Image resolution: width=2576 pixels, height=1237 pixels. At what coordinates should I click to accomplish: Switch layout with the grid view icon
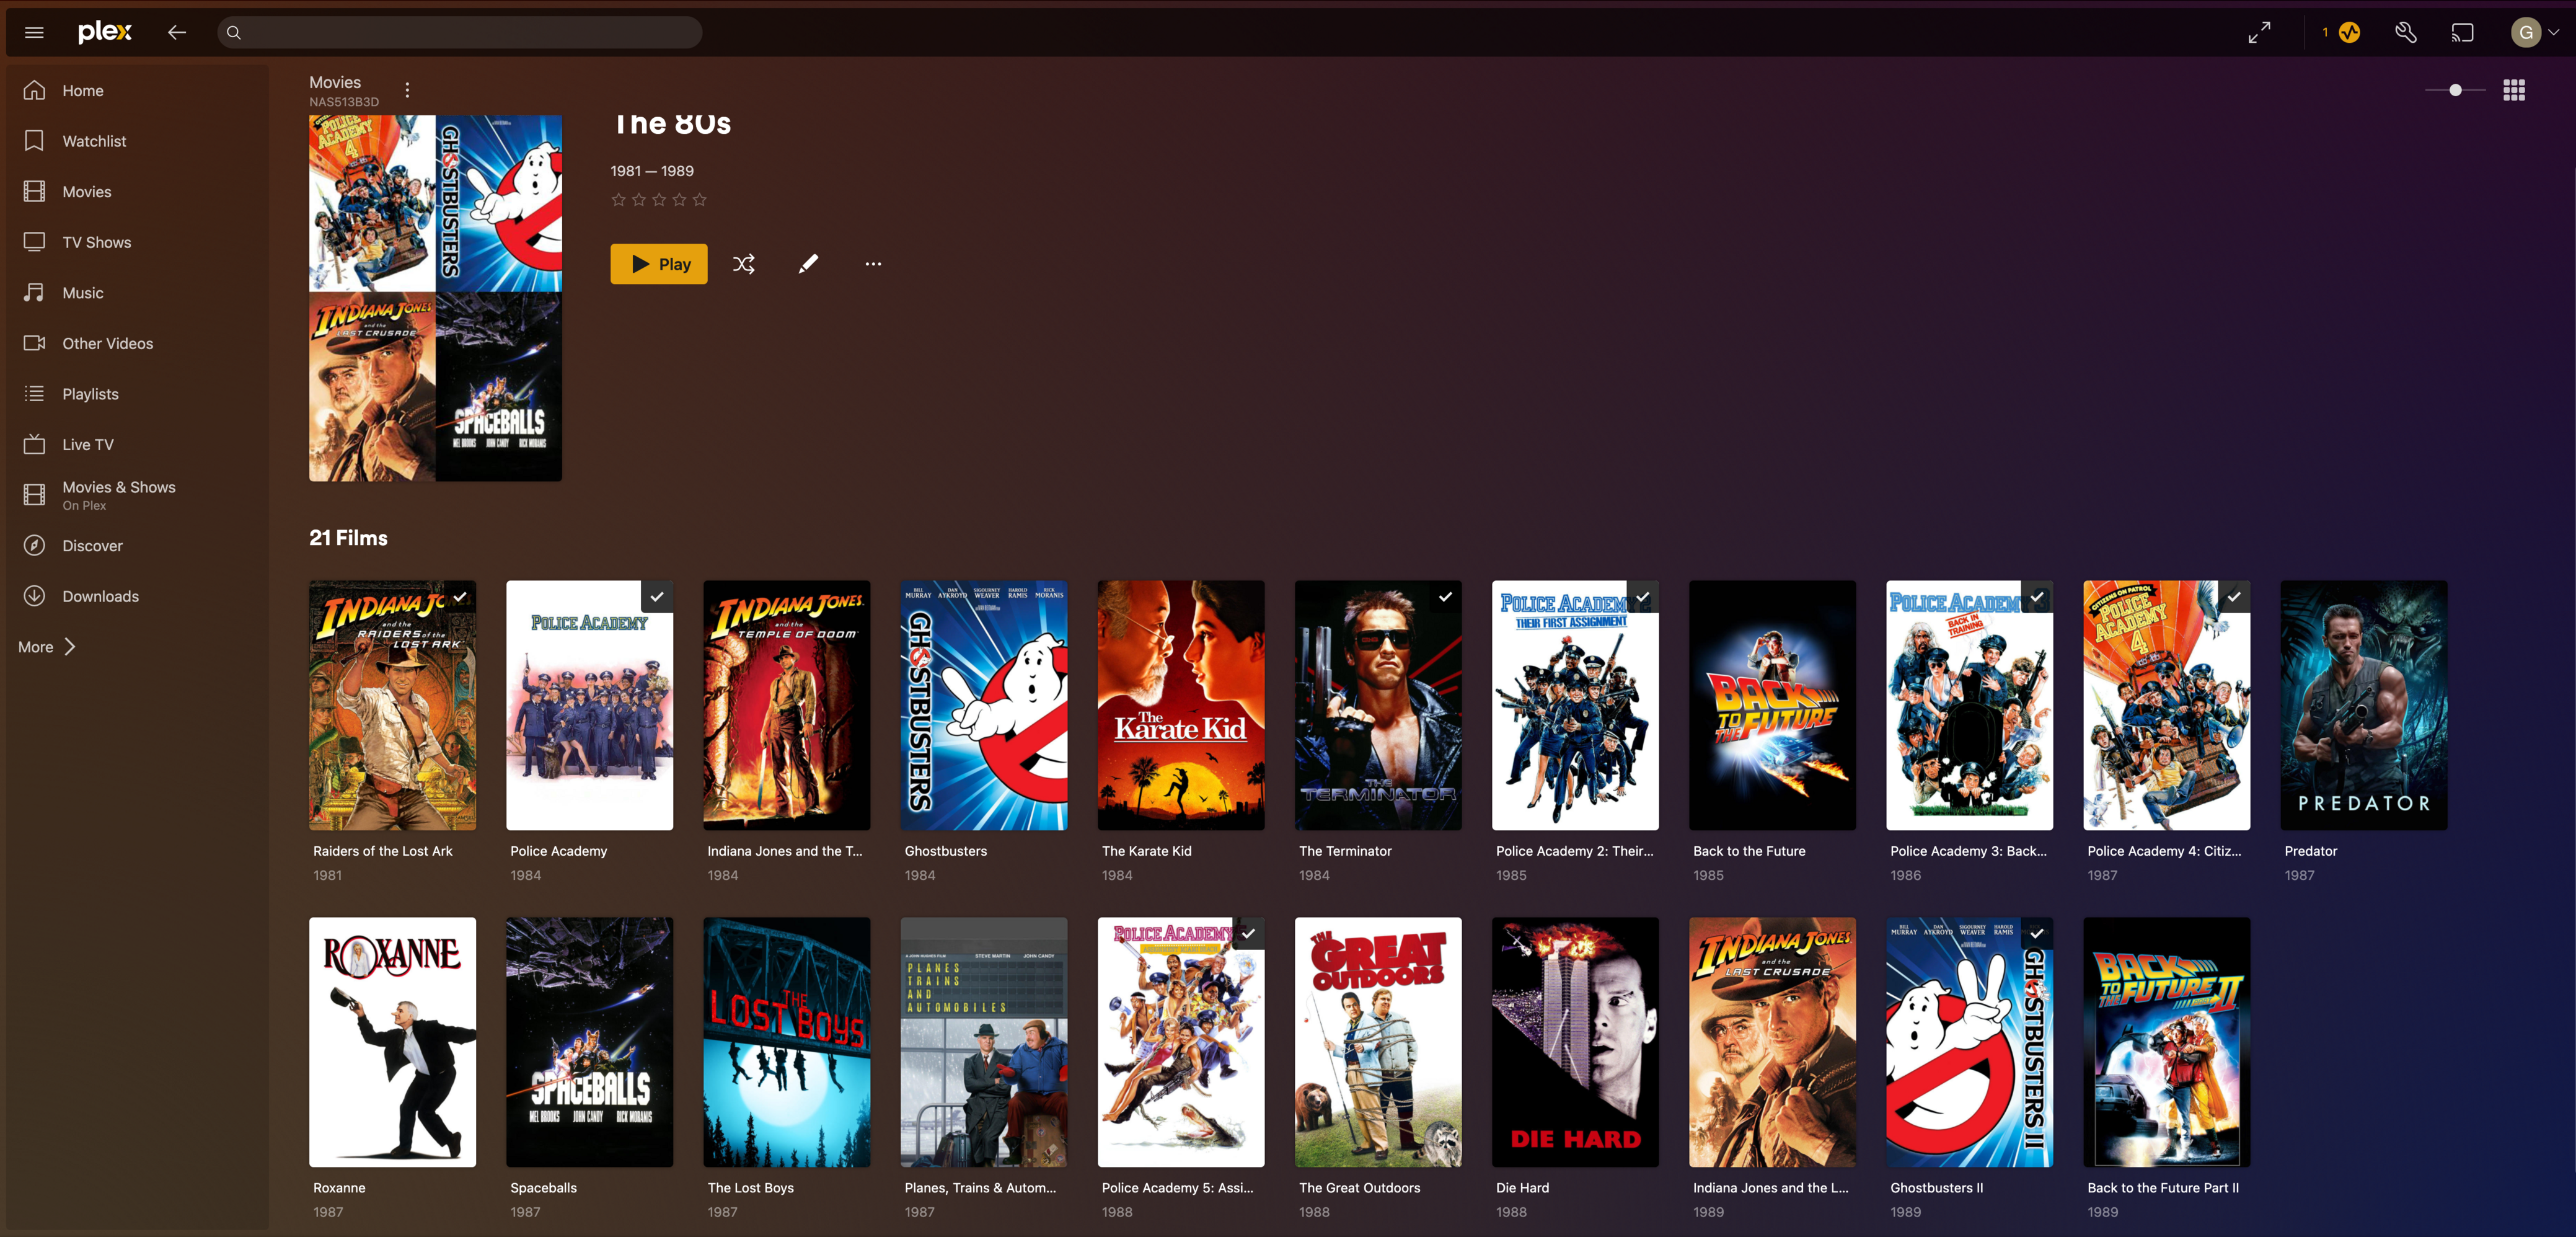[2514, 90]
